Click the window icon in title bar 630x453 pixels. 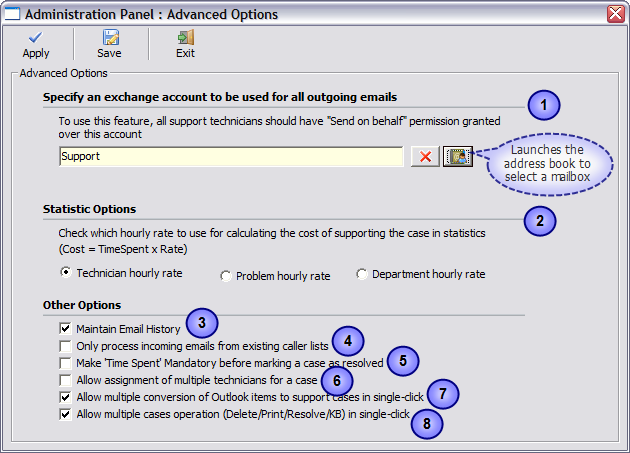coord(12,14)
